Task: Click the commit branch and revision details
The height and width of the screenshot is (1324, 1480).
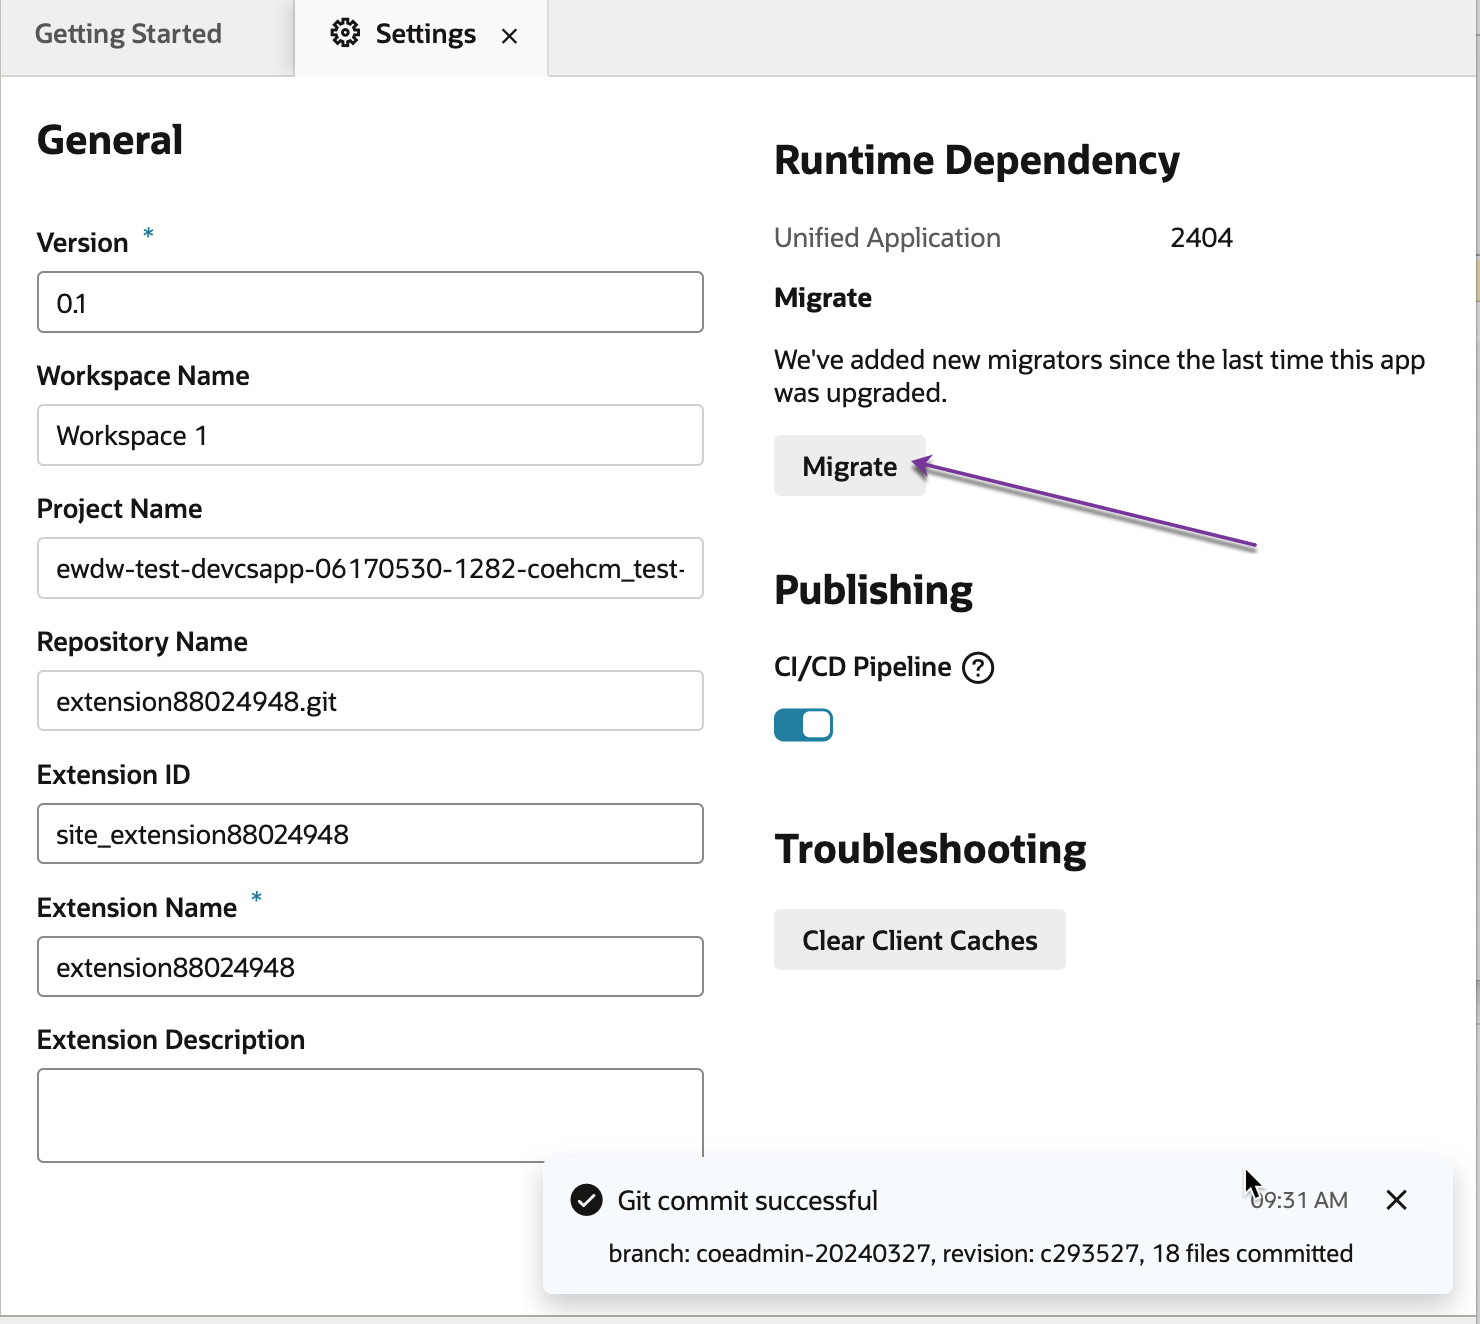Action: [x=980, y=1254]
